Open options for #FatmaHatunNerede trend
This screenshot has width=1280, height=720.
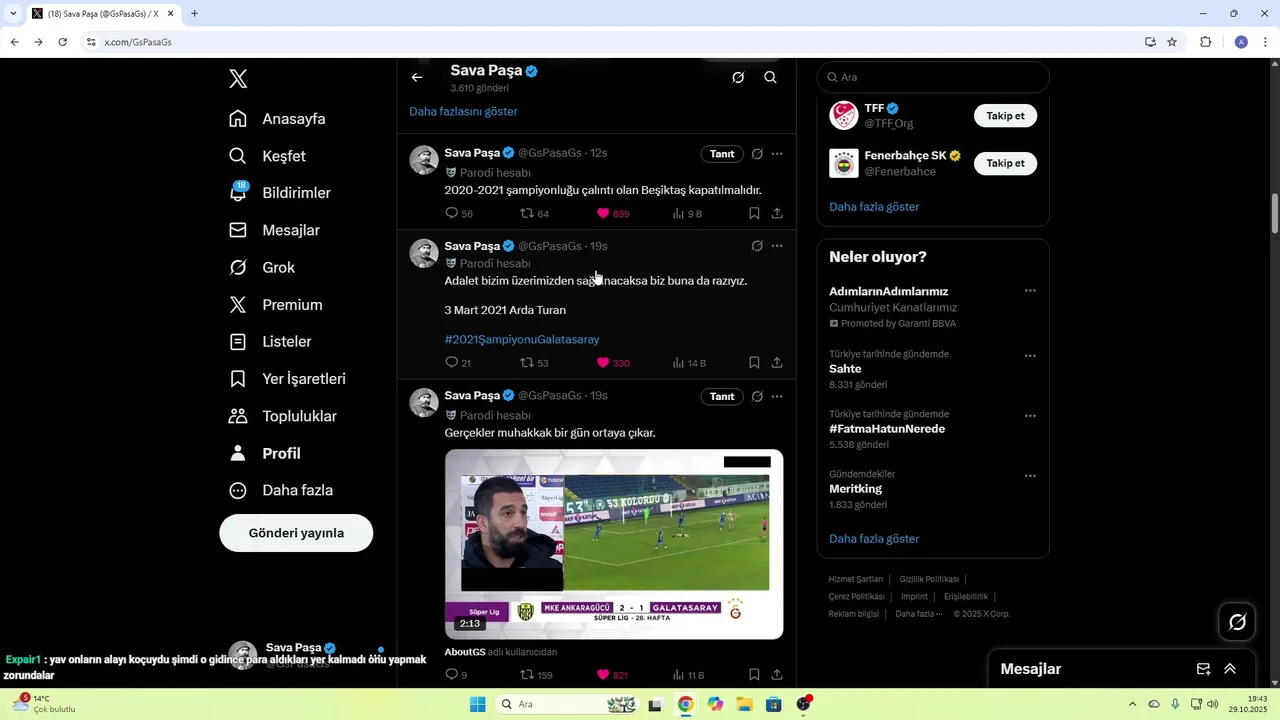1030,416
